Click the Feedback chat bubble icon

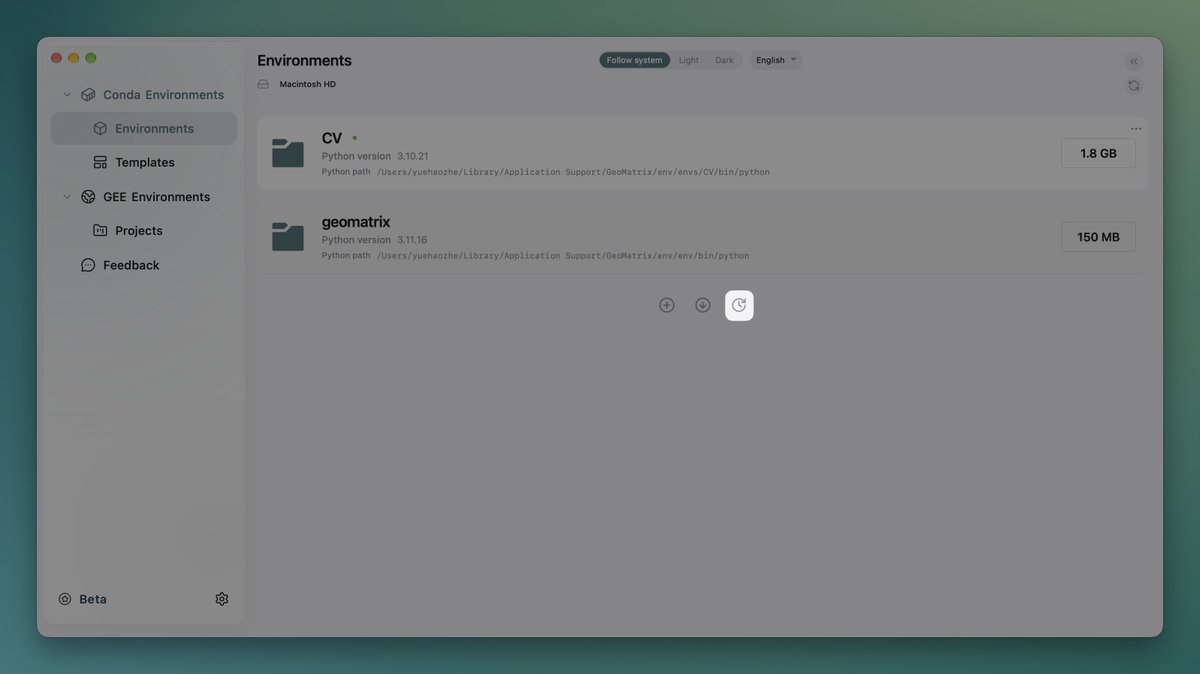pos(88,265)
